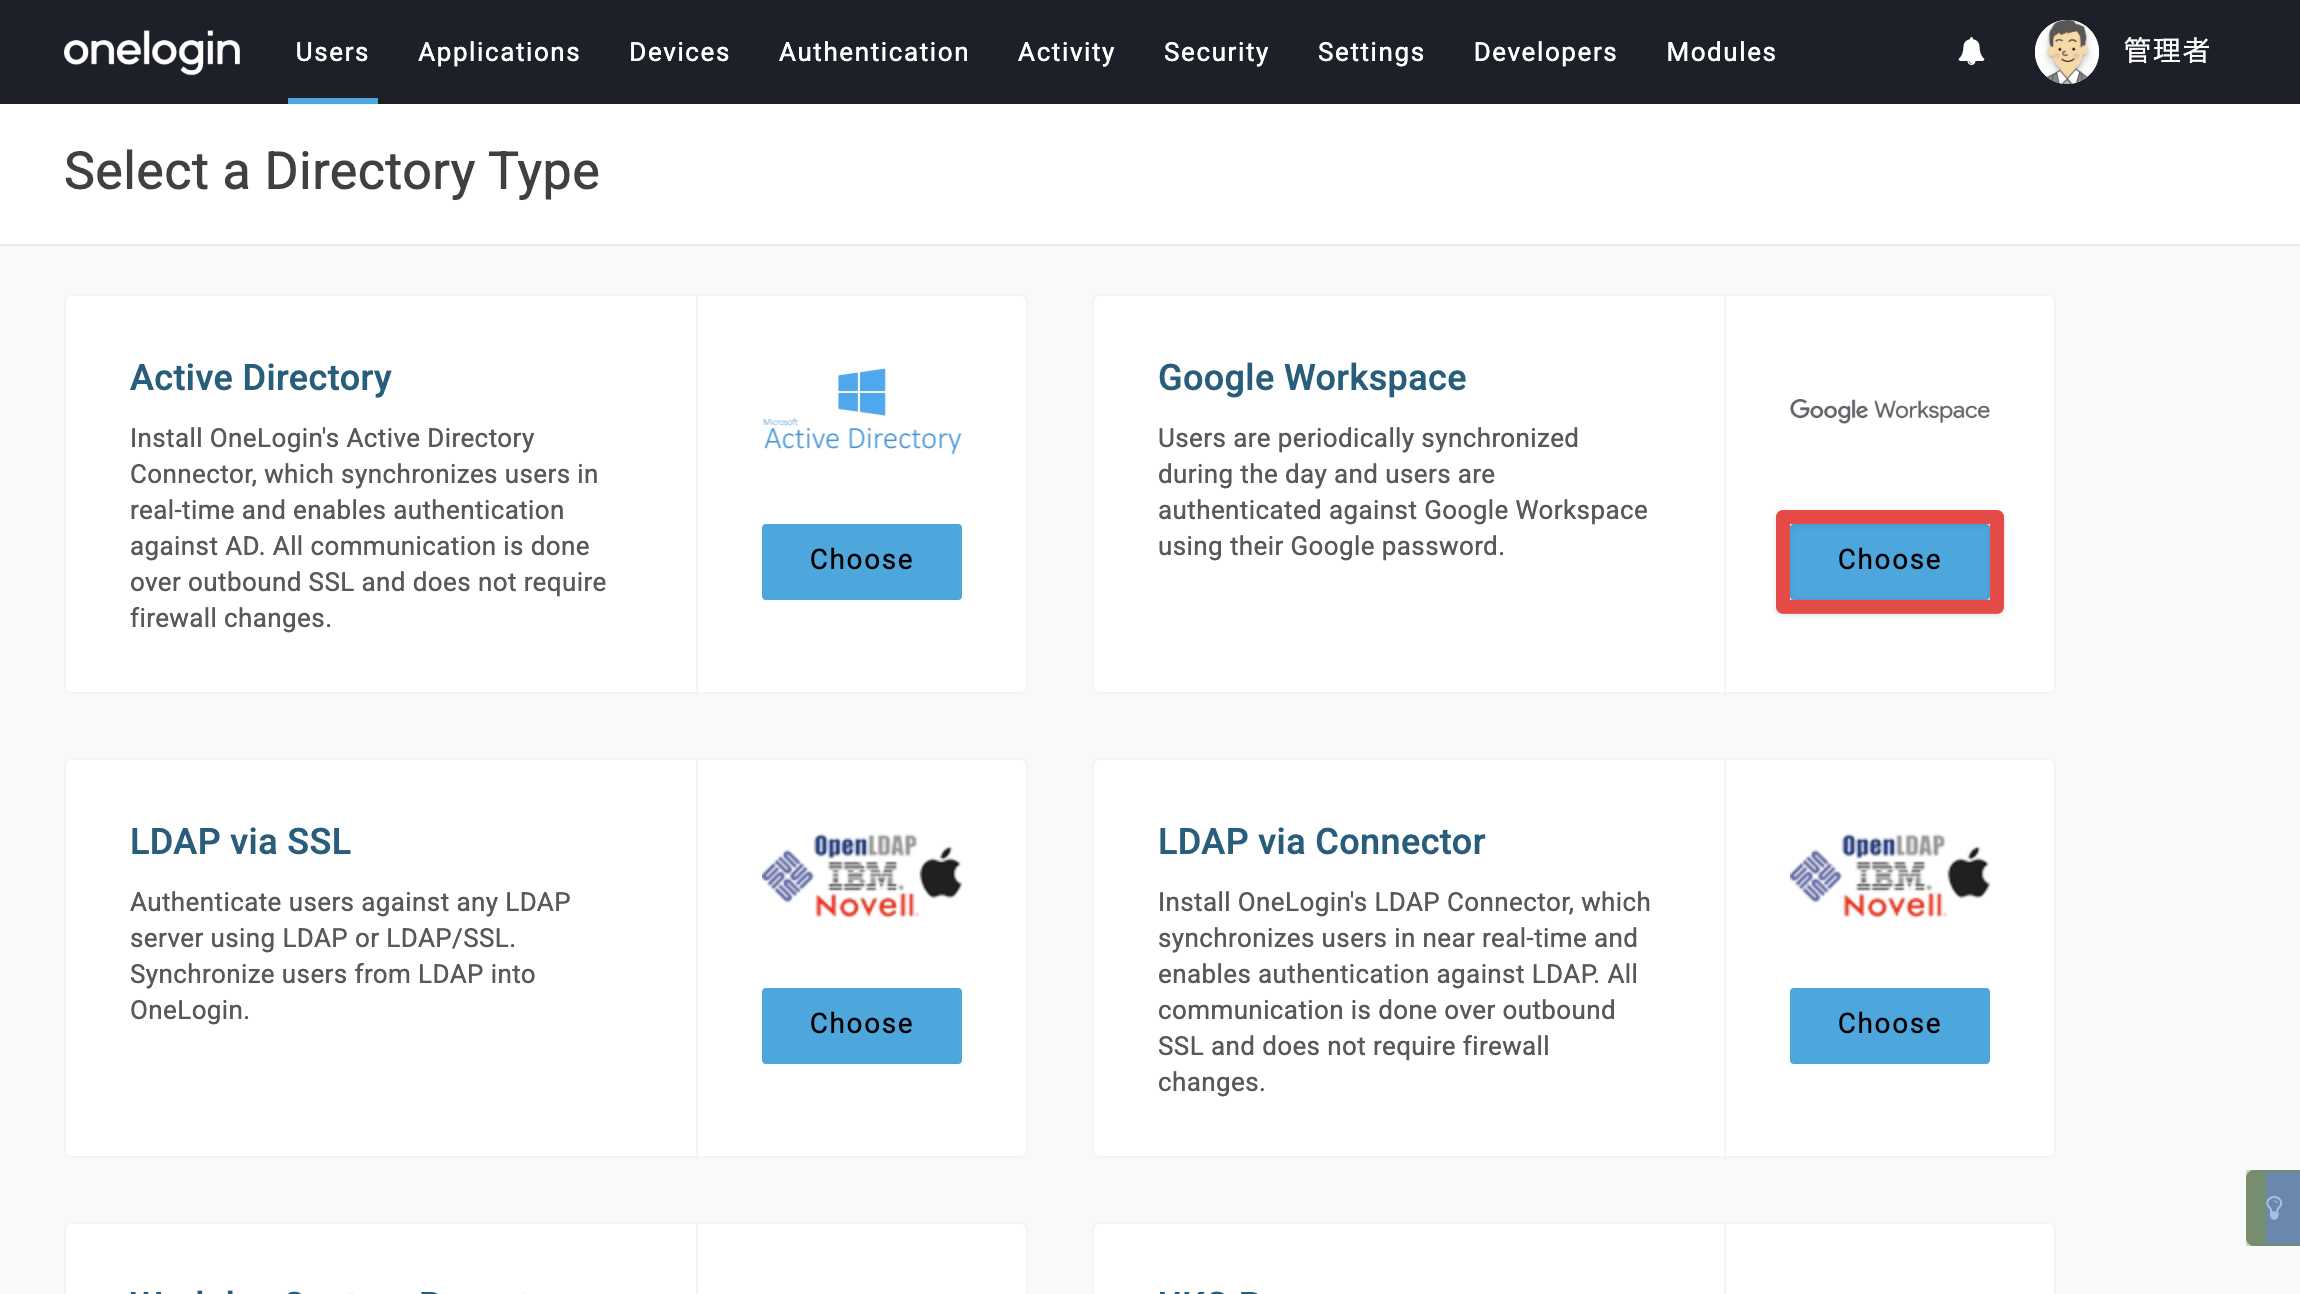Click the LDAP via Connector description text
The height and width of the screenshot is (1294, 2300).
1404,992
